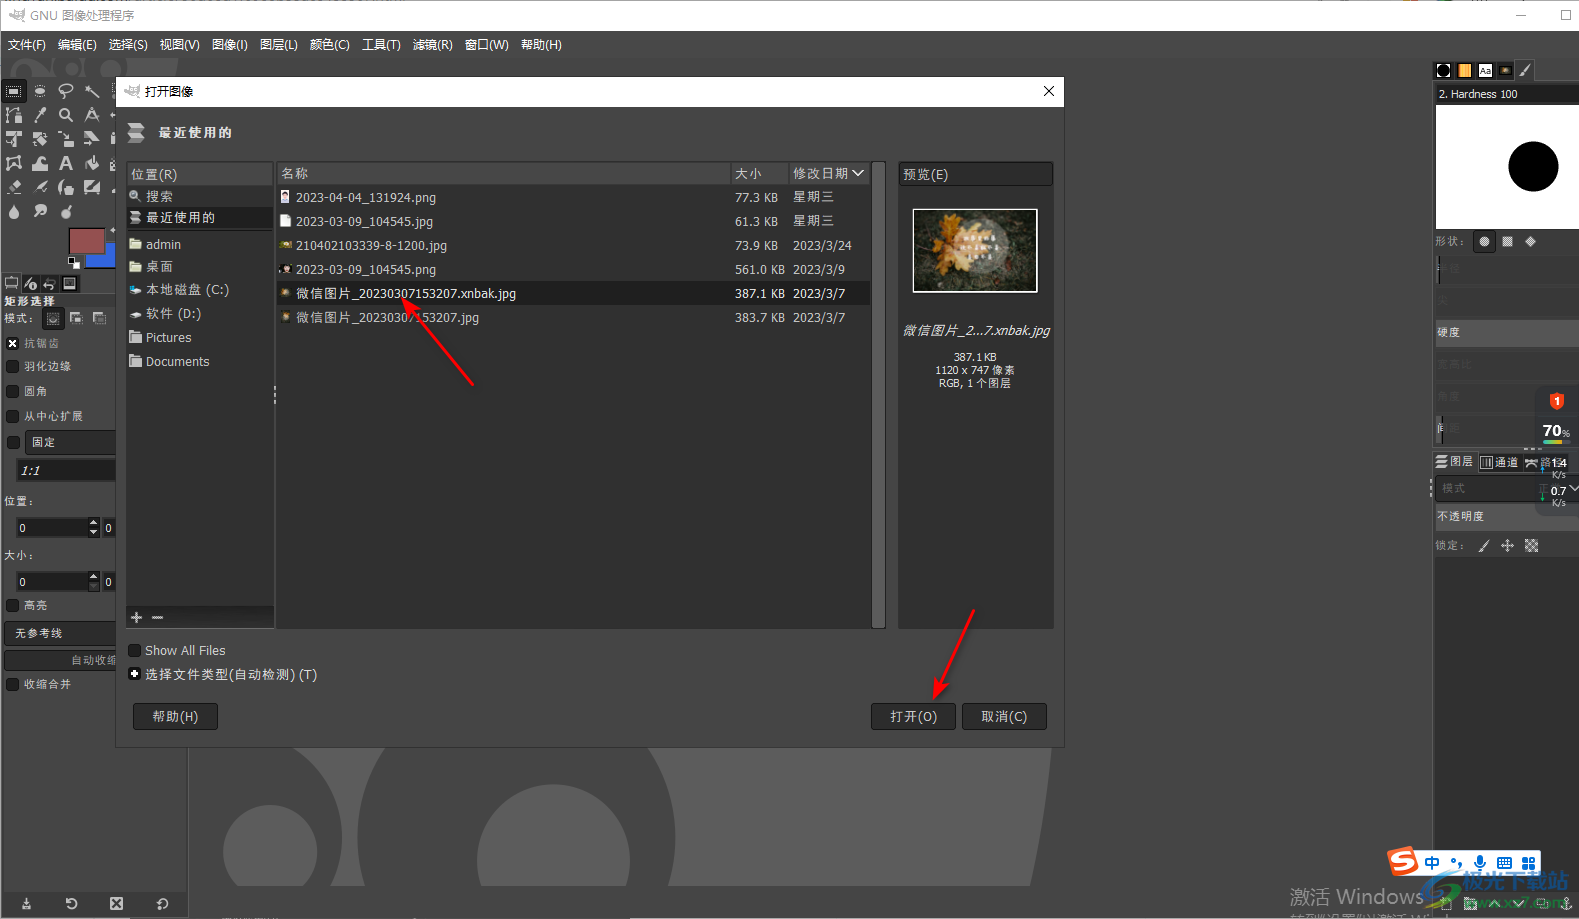Select the Ellipse Select tool
The image size is (1579, 919).
coord(40,91)
